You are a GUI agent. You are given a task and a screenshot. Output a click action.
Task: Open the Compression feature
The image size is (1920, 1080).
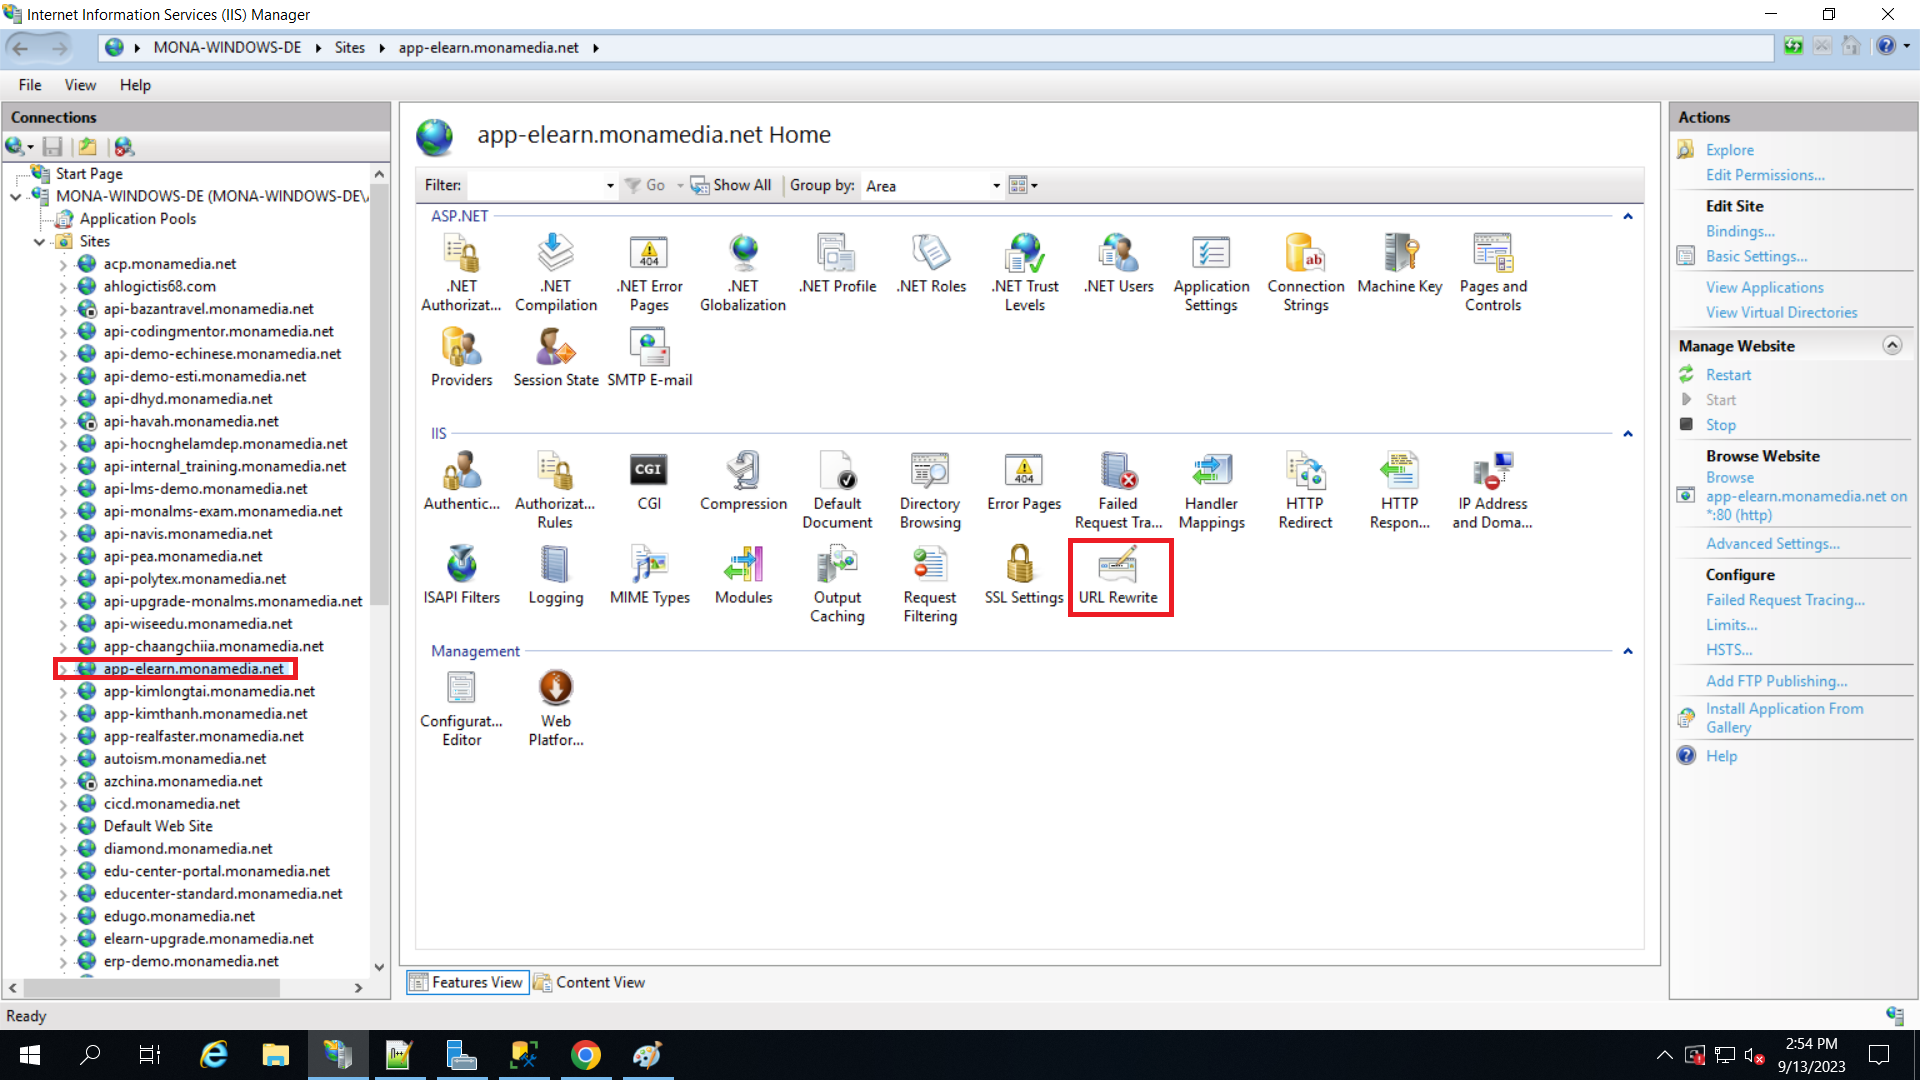point(743,482)
